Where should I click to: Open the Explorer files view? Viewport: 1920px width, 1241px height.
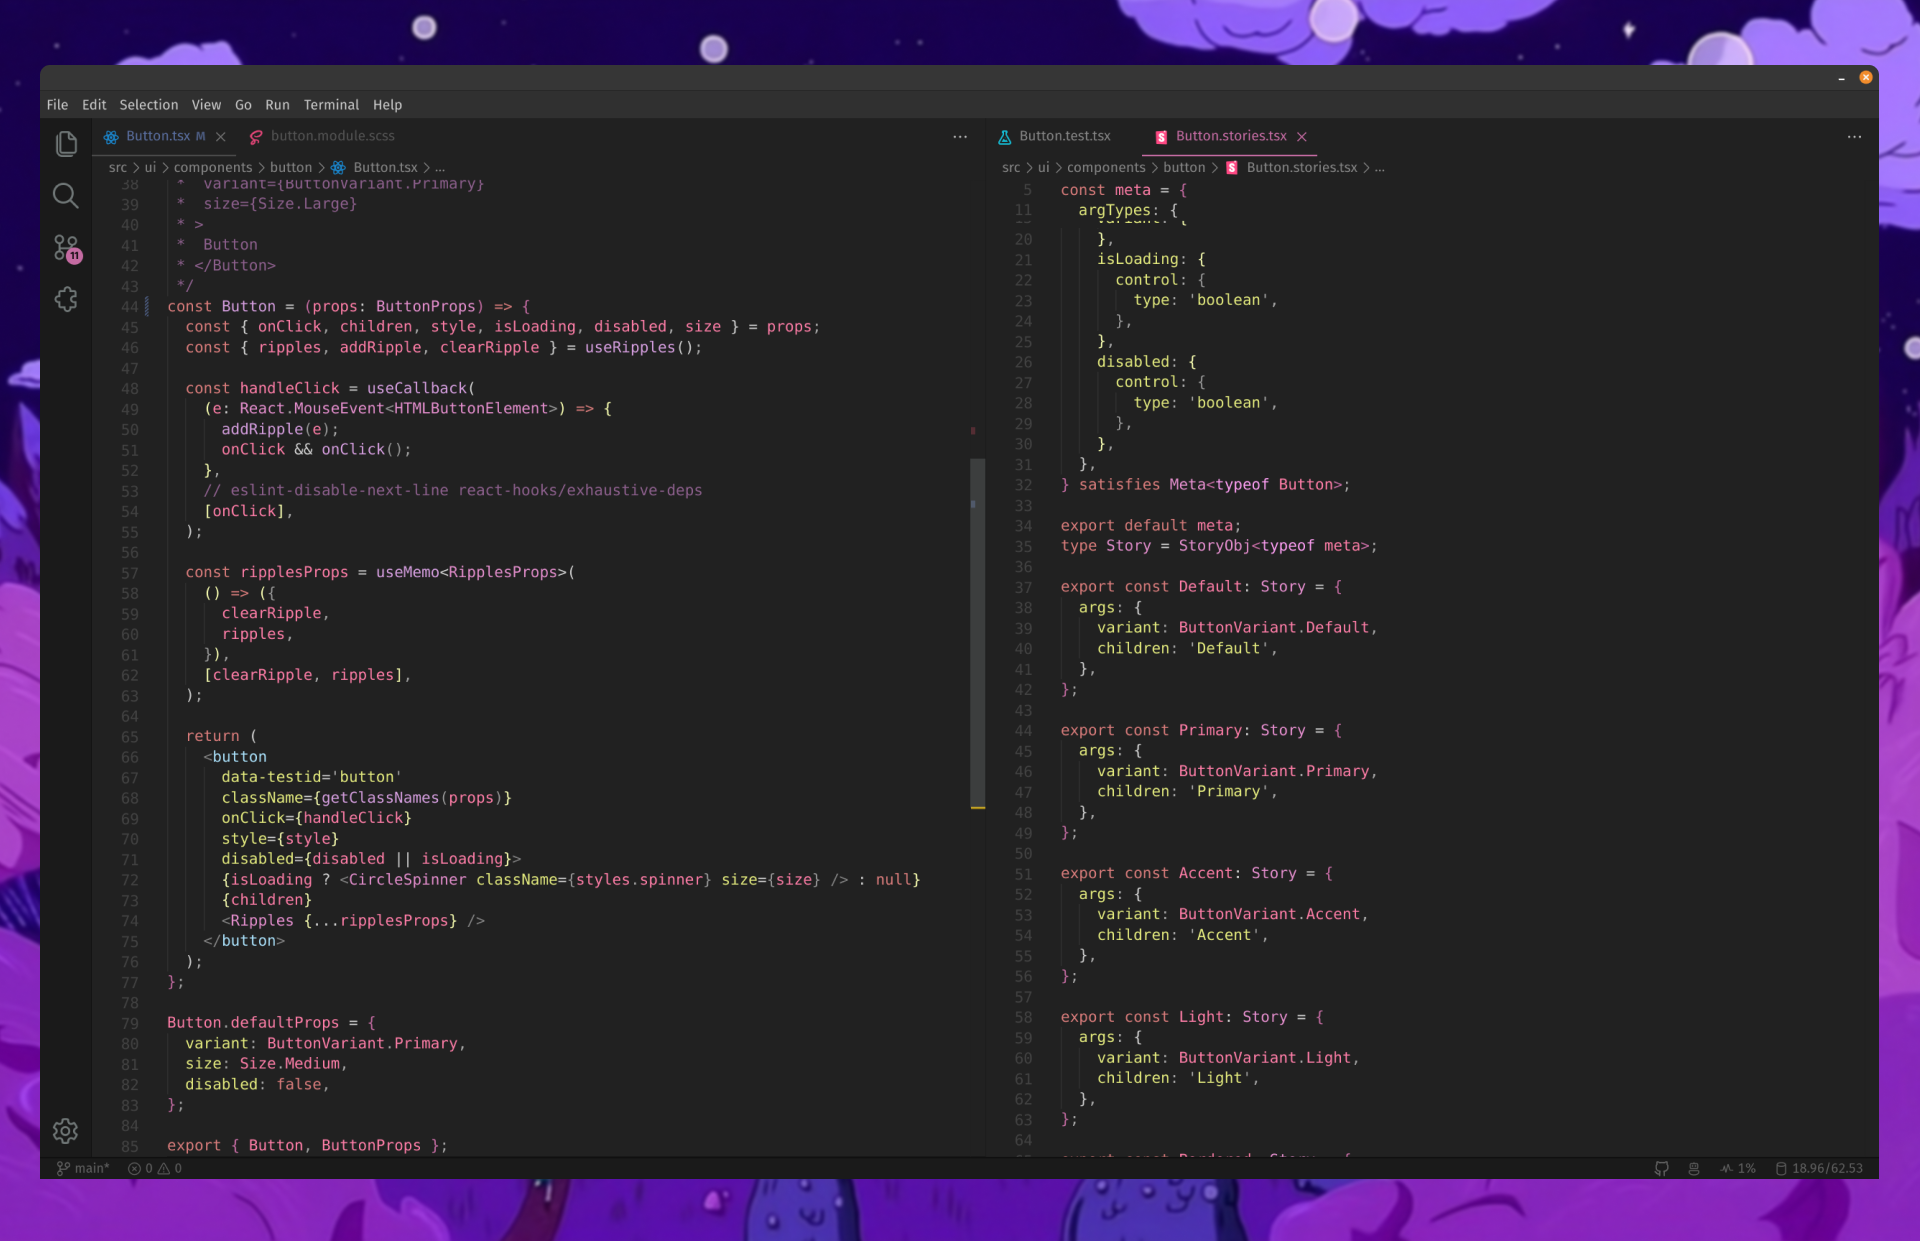click(66, 144)
